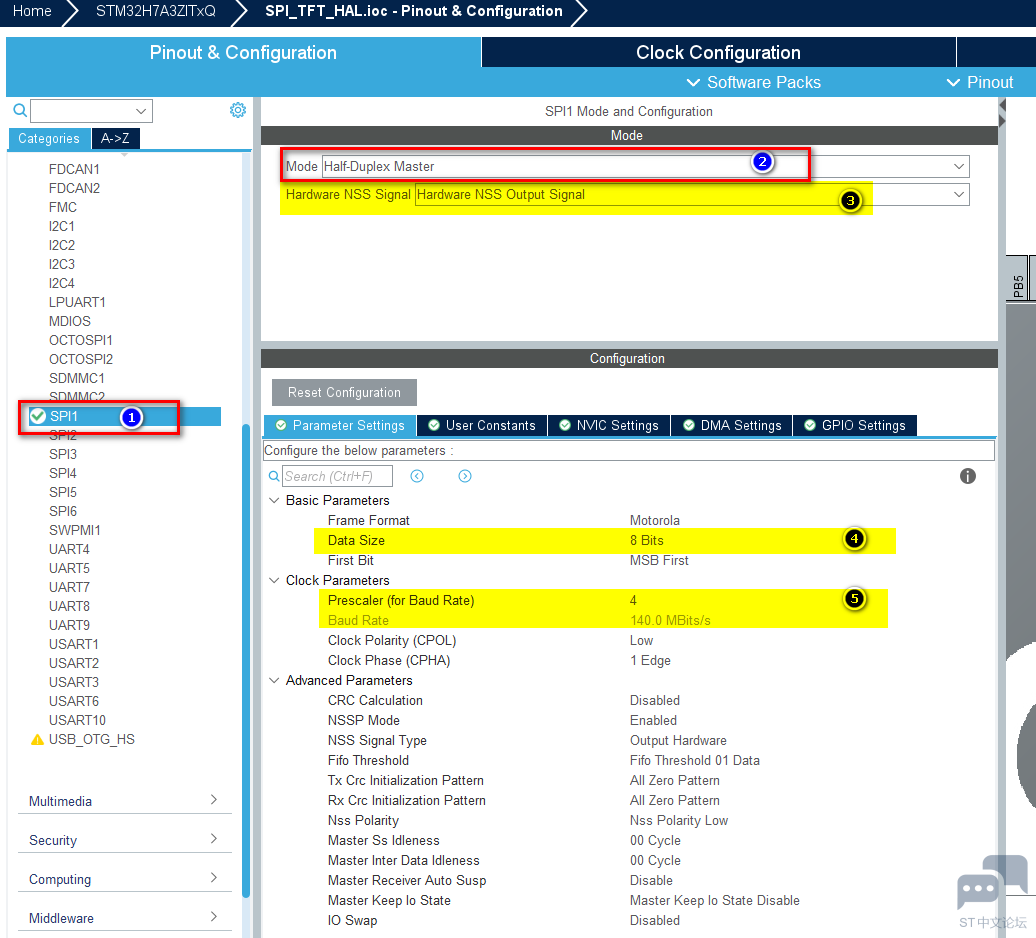1036x938 pixels.
Task: Select SPI3 in the peripheral list
Action: [63, 454]
